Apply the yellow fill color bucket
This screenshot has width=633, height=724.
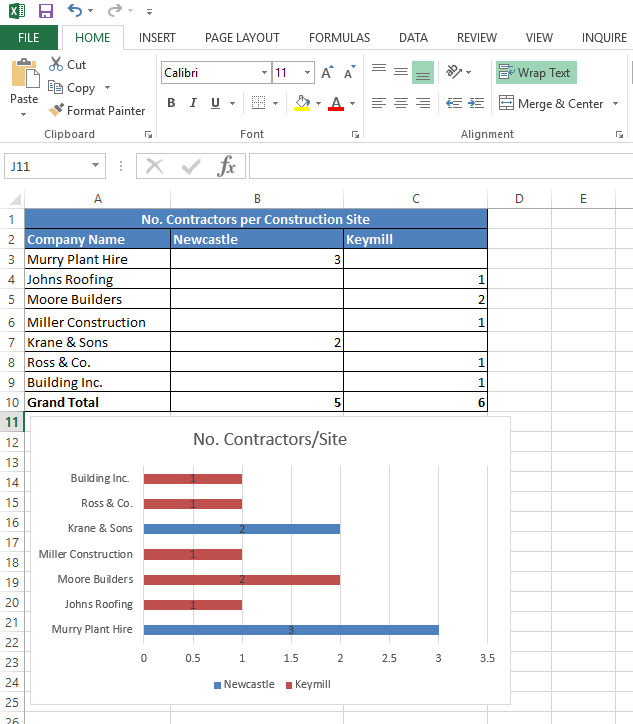click(x=302, y=103)
